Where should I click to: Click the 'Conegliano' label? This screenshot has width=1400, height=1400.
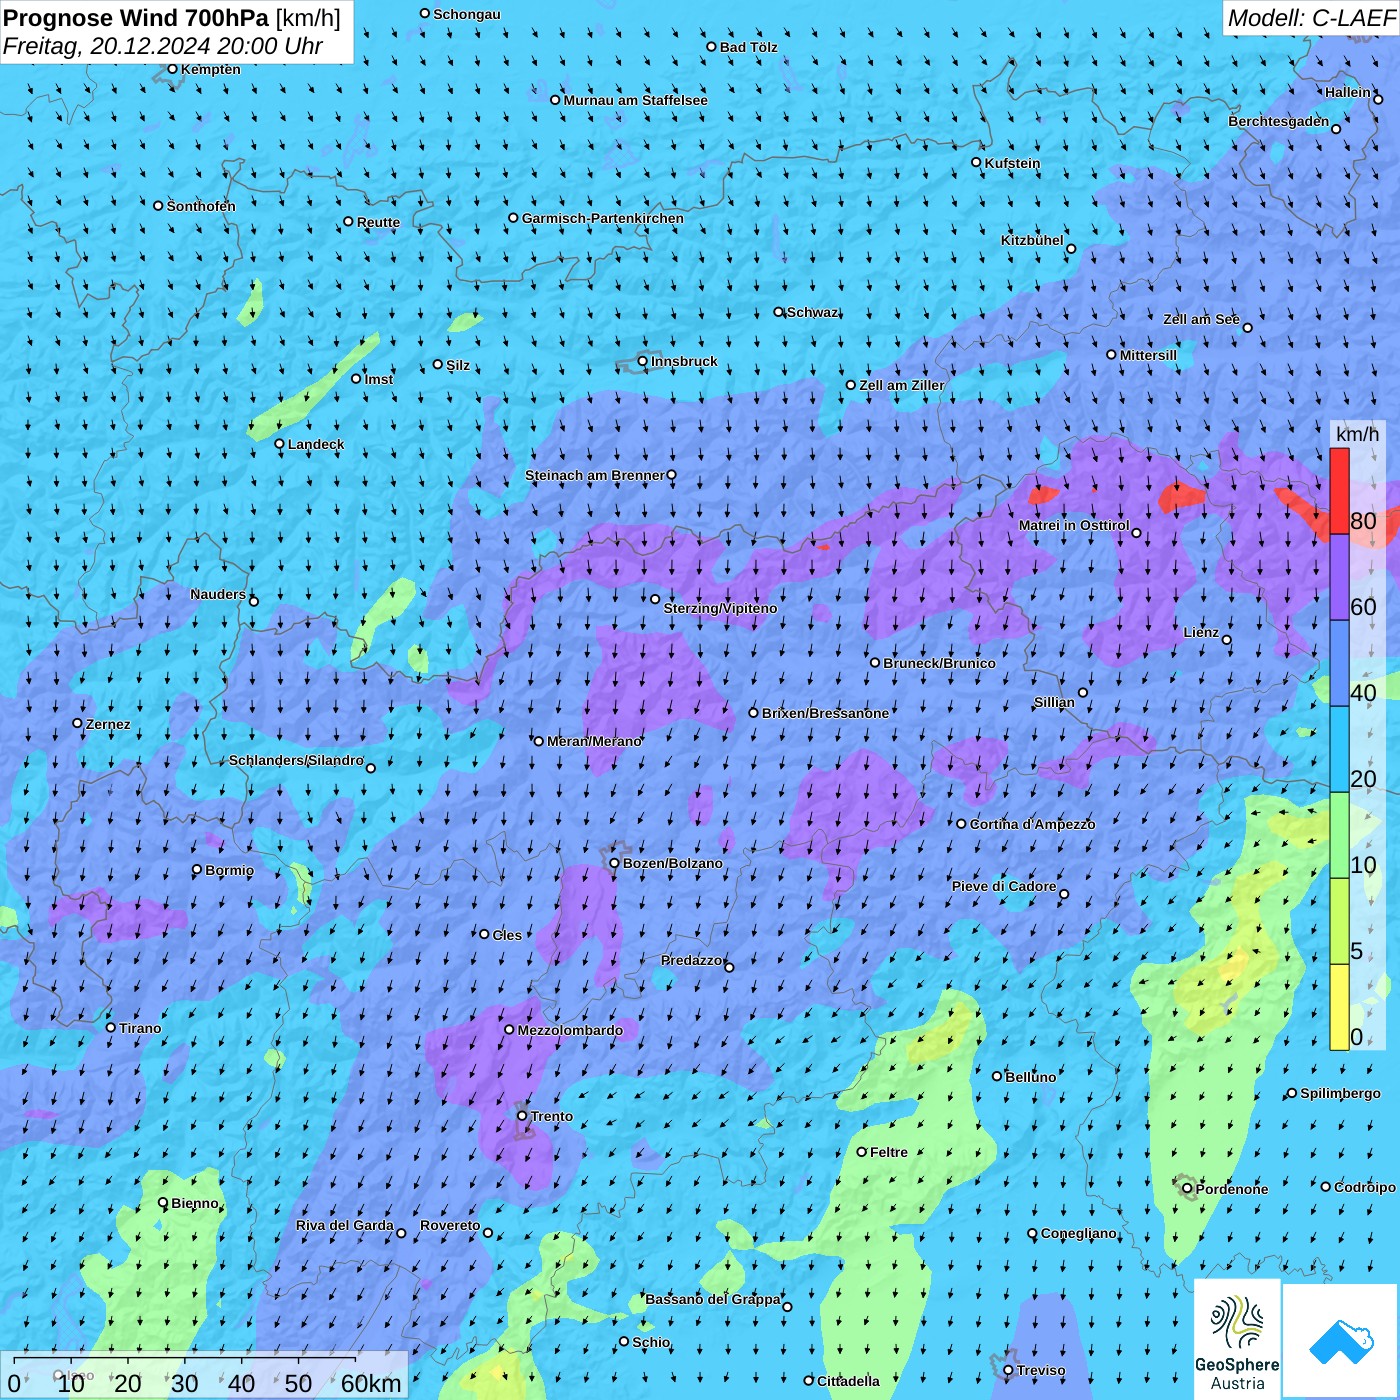[1079, 1233]
